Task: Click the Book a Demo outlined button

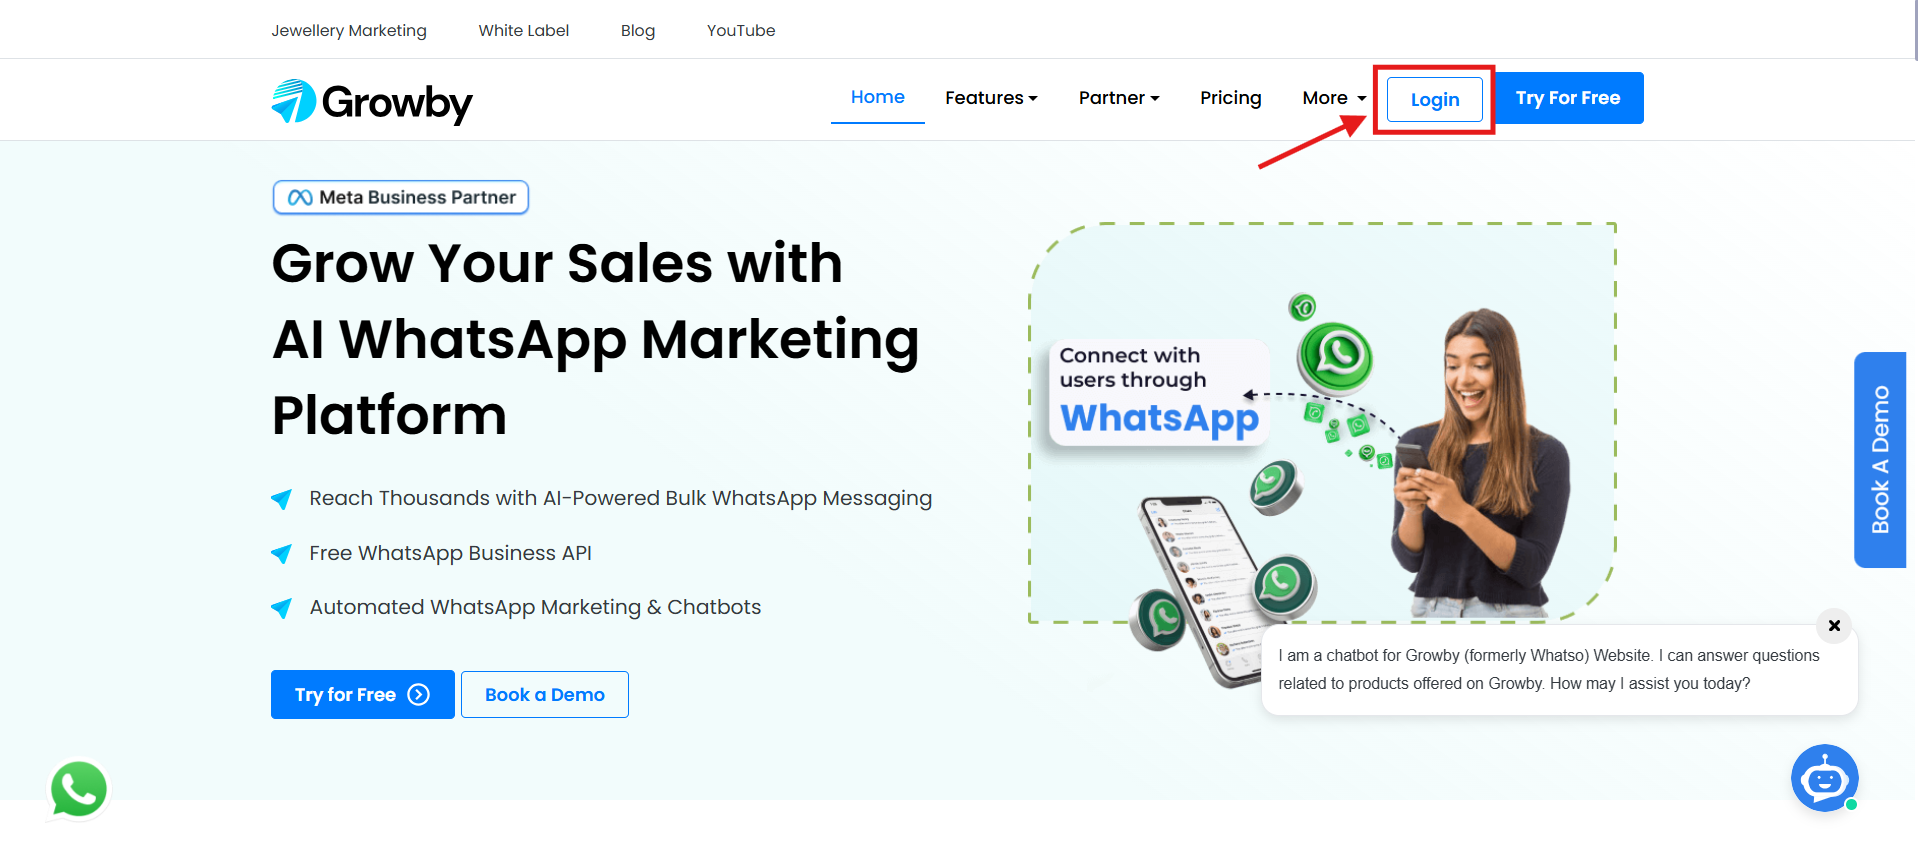Action: pyautogui.click(x=545, y=695)
